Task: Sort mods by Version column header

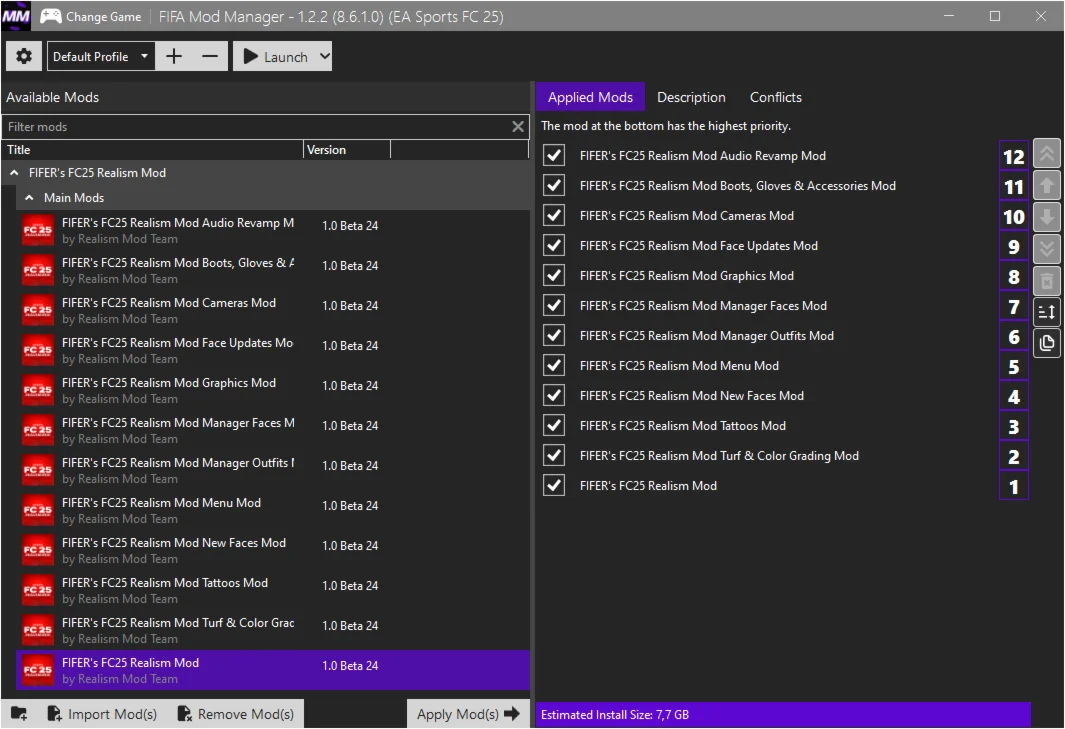Action: [347, 149]
